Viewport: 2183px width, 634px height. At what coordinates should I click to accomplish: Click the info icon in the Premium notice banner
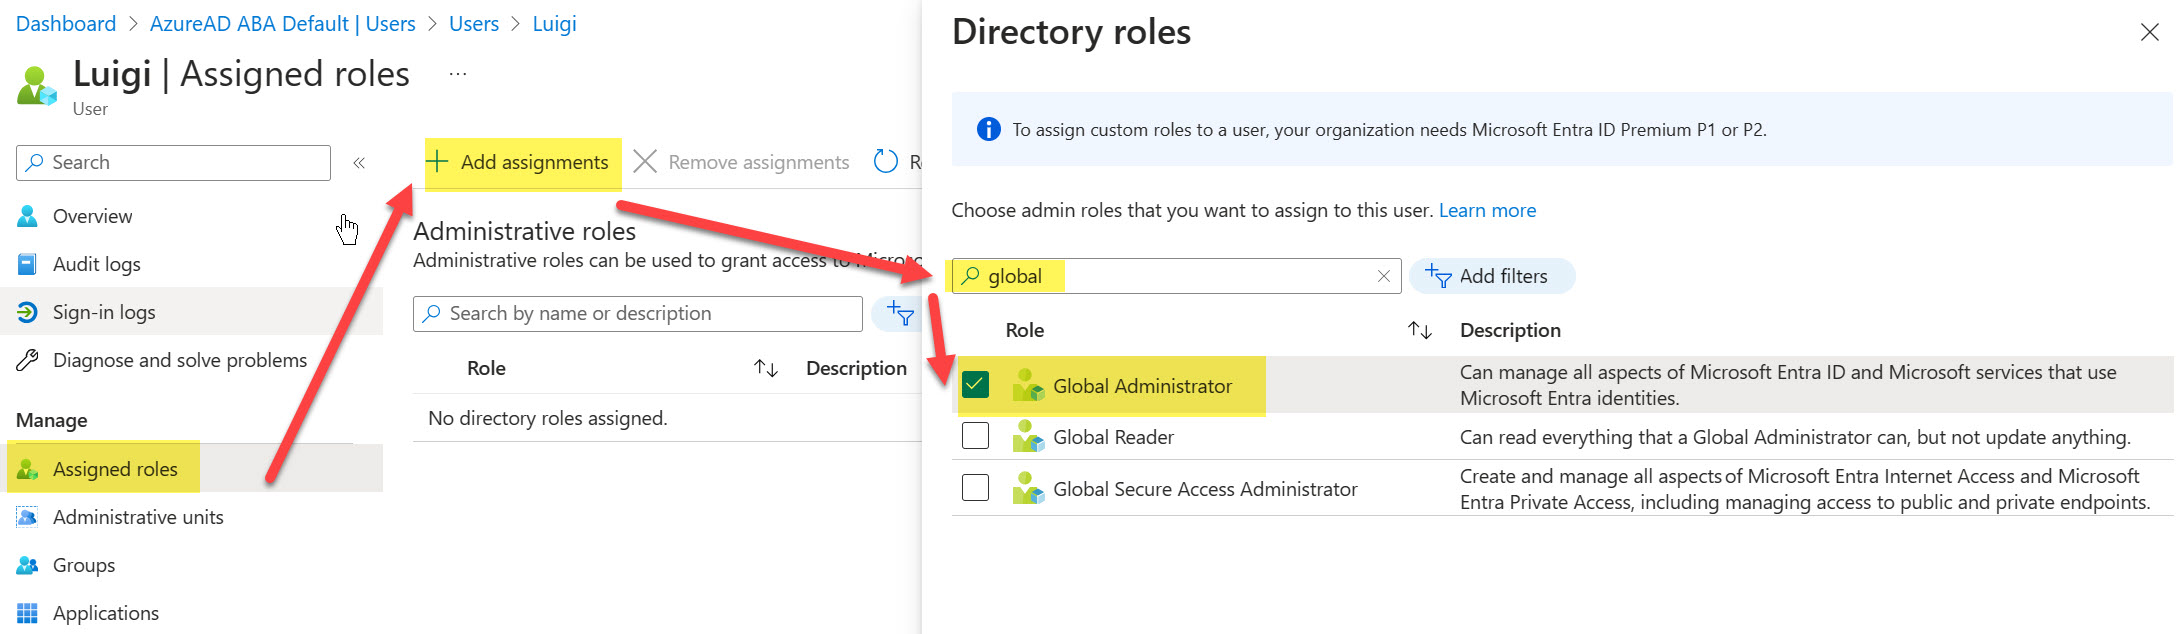coord(988,129)
